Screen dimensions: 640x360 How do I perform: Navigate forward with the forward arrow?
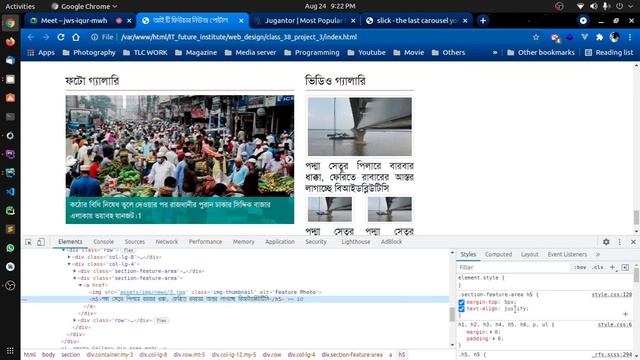[x=46, y=37]
